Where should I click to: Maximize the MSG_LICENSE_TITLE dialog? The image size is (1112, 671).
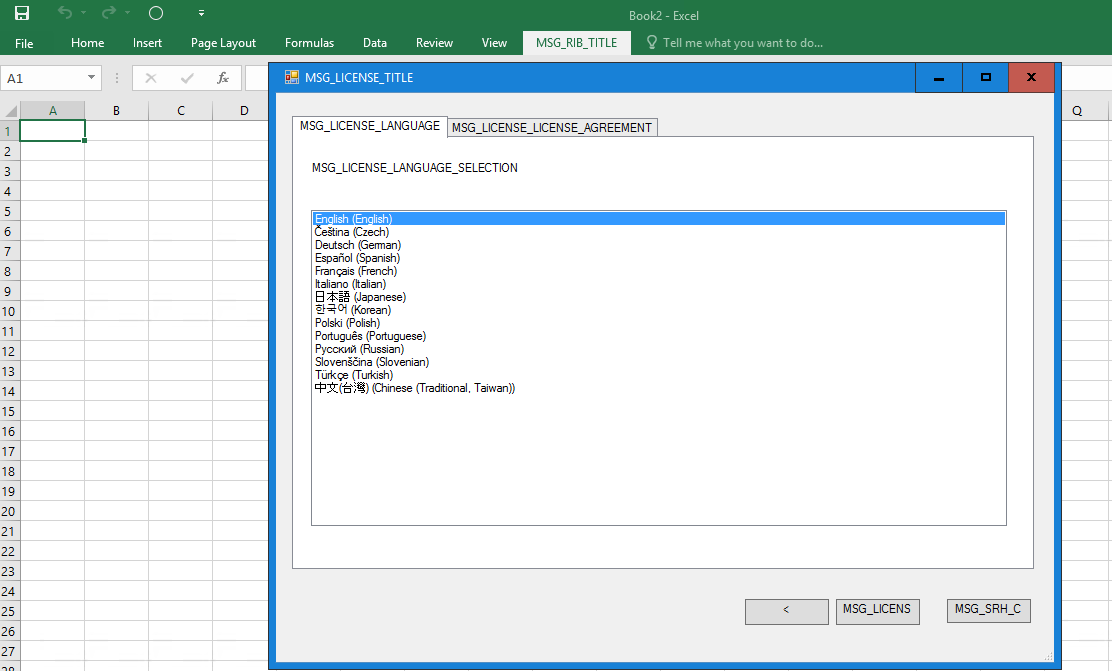985,77
